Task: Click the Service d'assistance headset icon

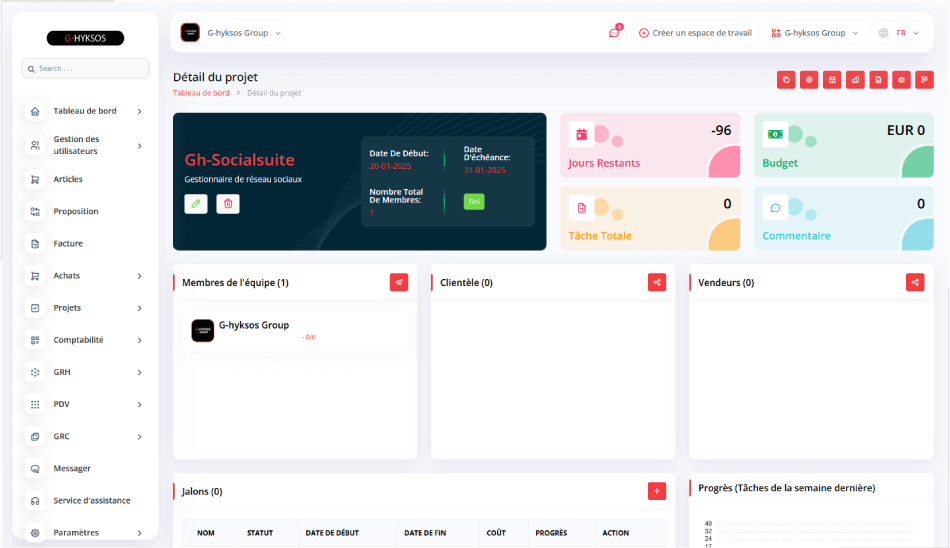Action: pyautogui.click(x=35, y=501)
